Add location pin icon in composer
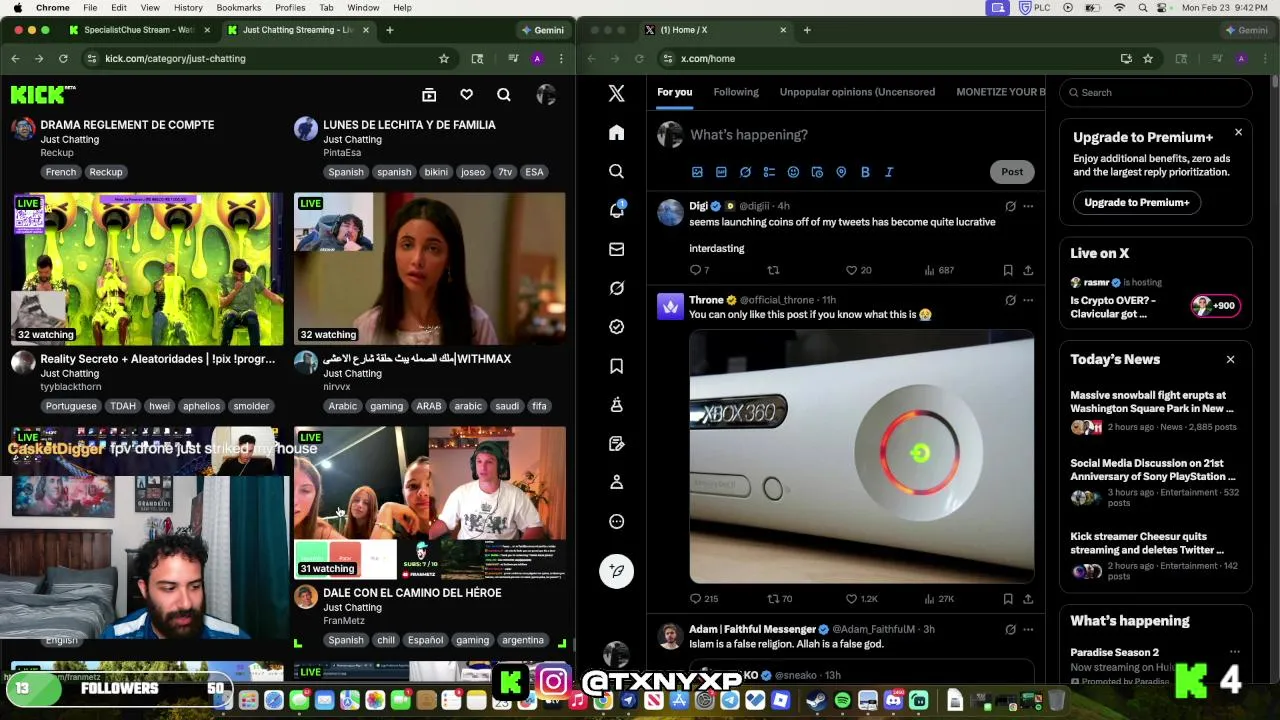Viewport: 1280px width, 720px height. tap(841, 172)
